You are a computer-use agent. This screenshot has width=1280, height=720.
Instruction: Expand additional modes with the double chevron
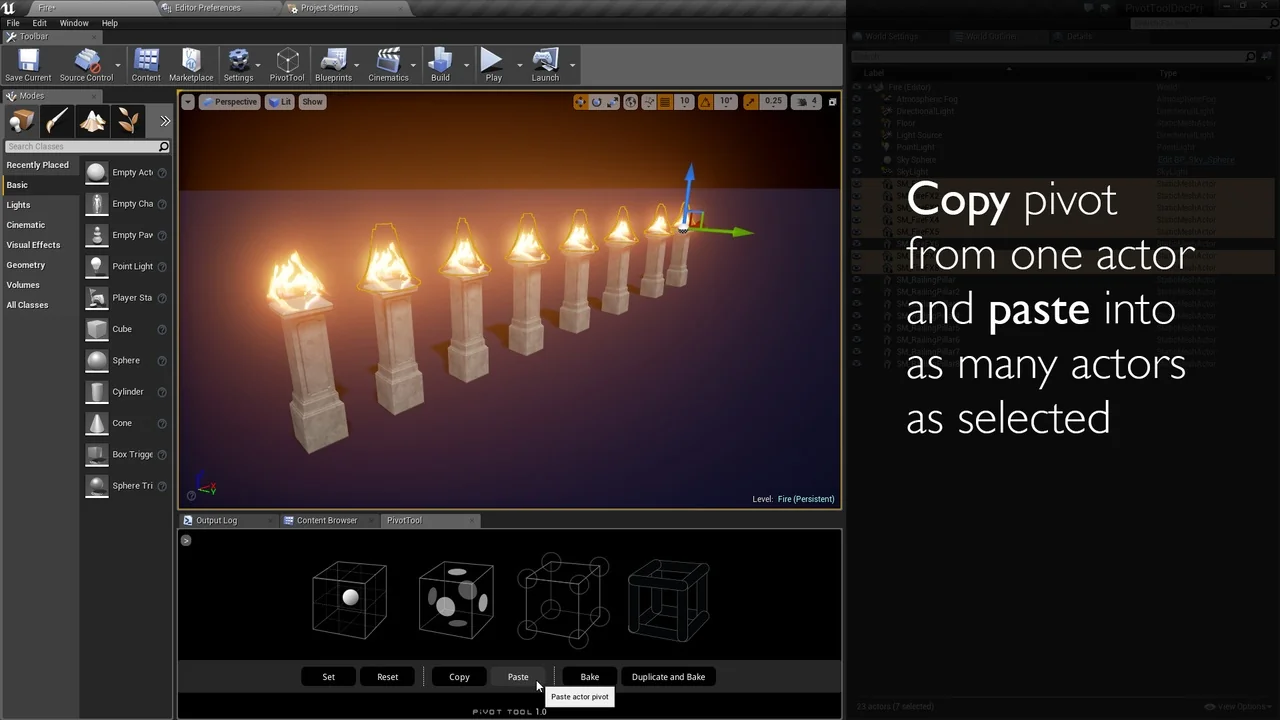(x=163, y=120)
